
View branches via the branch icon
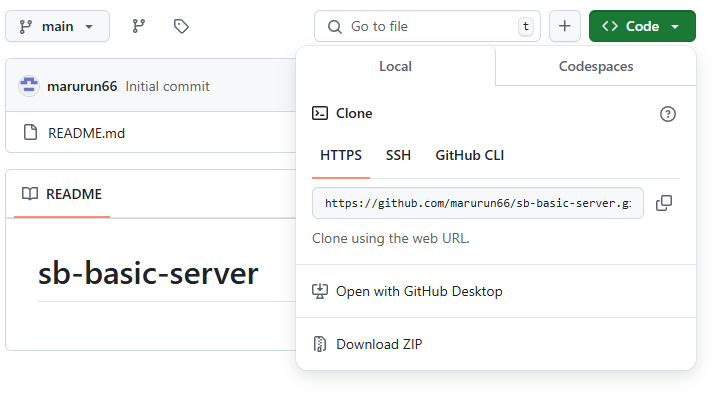coord(138,26)
